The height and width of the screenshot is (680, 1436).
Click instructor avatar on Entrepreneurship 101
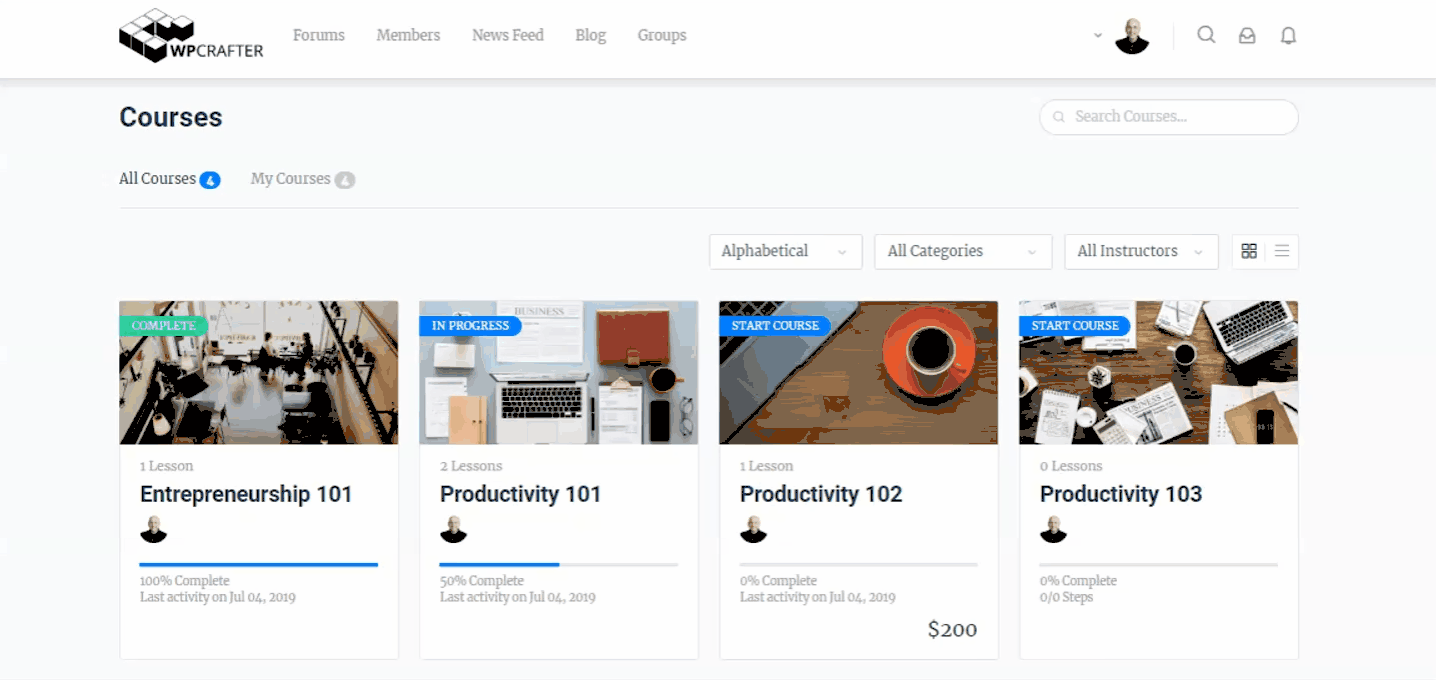pos(153,529)
